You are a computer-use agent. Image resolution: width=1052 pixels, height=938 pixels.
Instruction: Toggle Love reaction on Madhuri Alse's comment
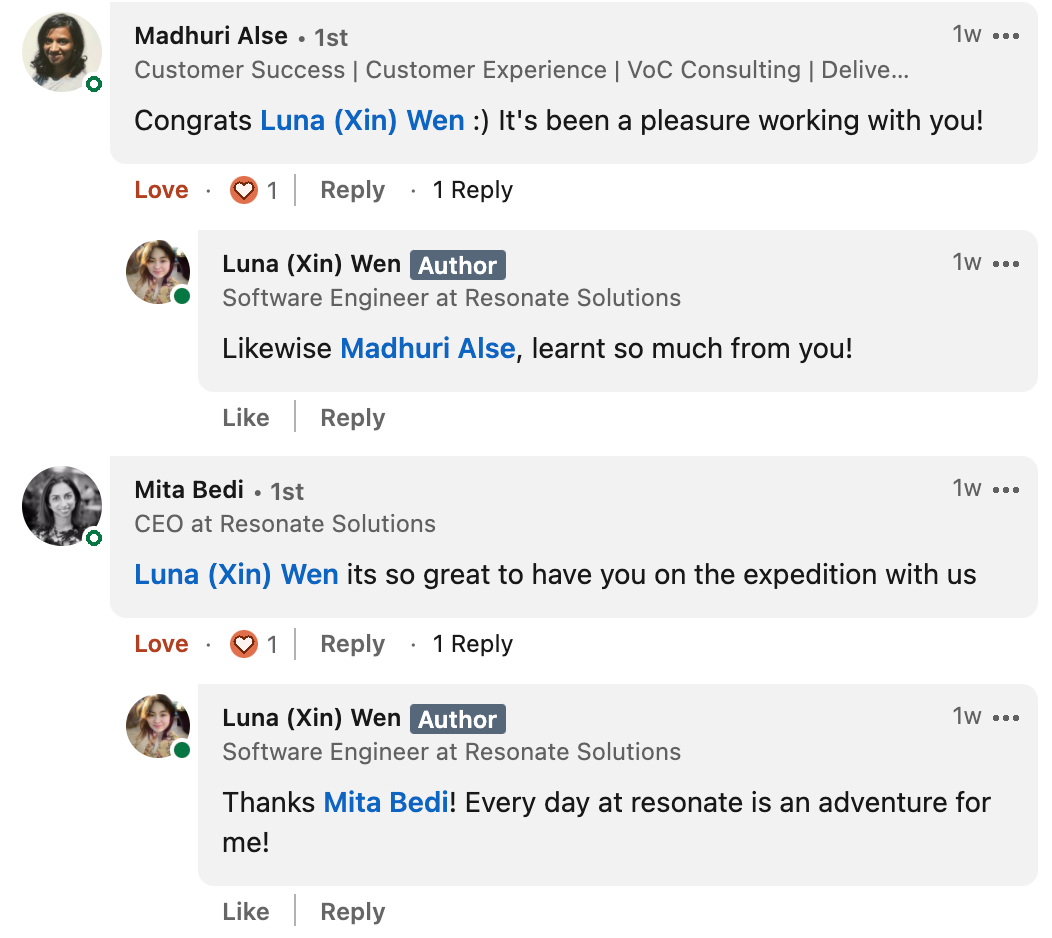pyautogui.click(x=161, y=190)
